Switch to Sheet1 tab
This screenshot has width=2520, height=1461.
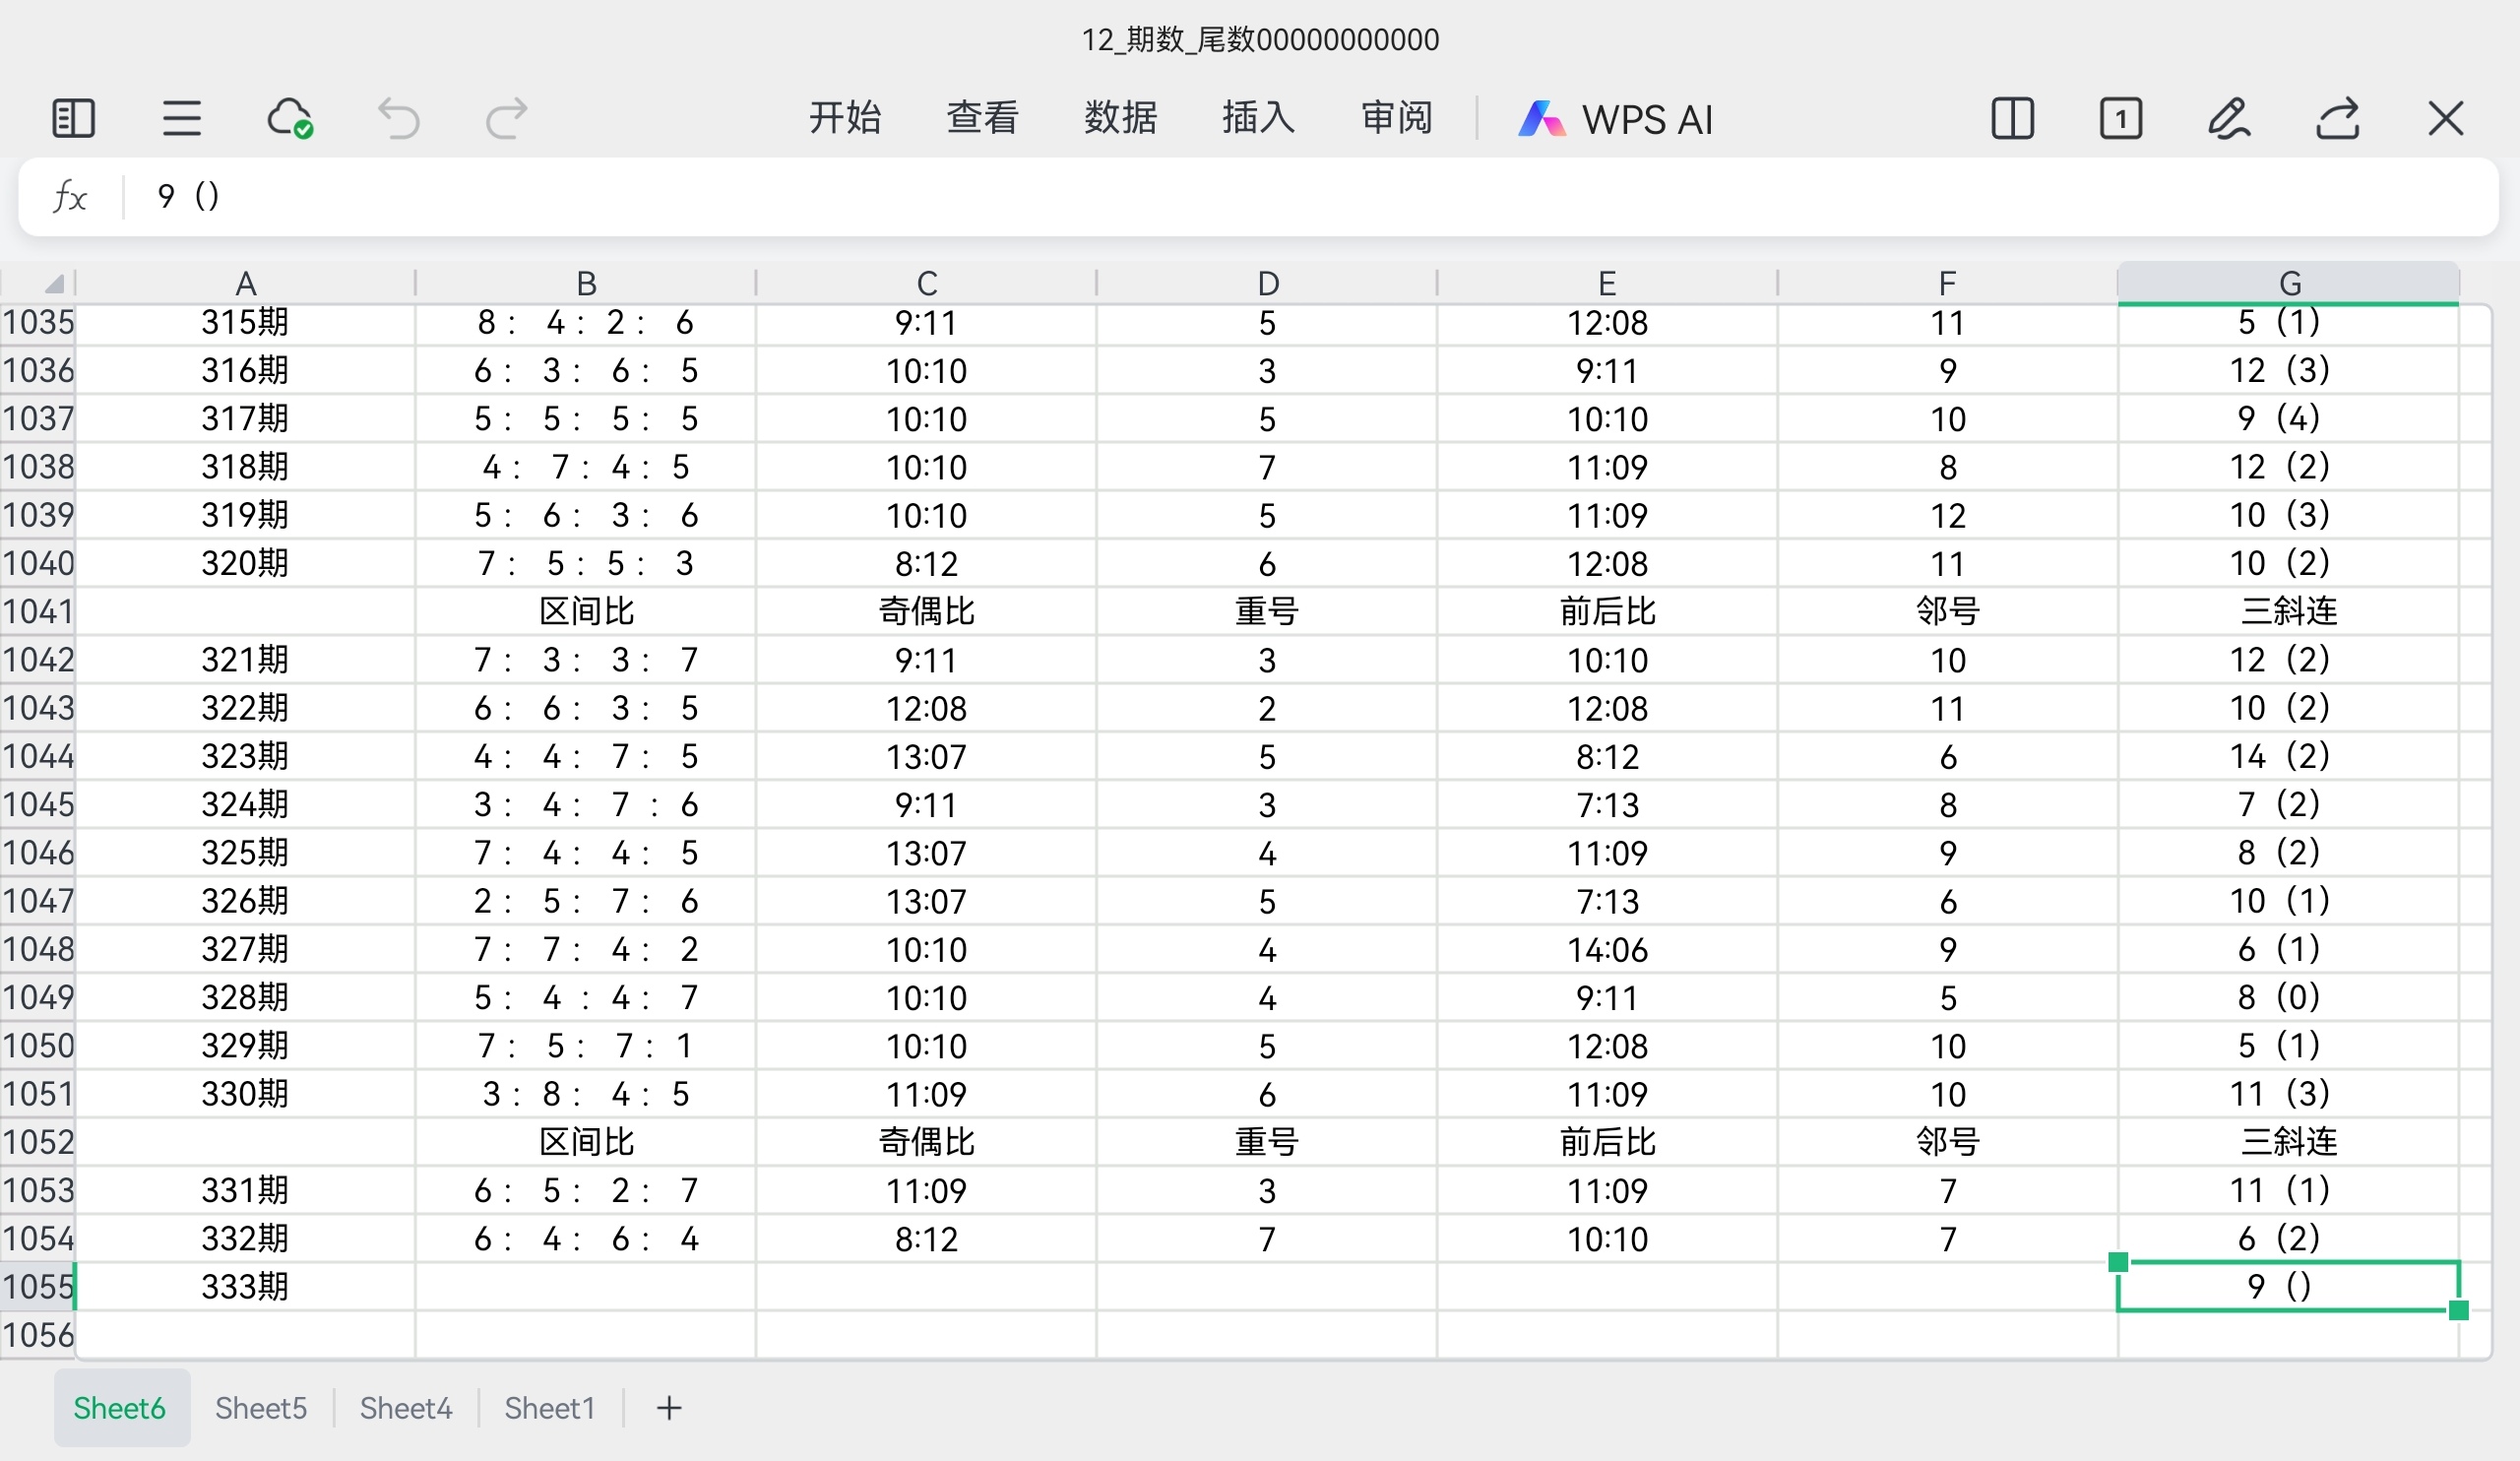pyautogui.click(x=549, y=1408)
